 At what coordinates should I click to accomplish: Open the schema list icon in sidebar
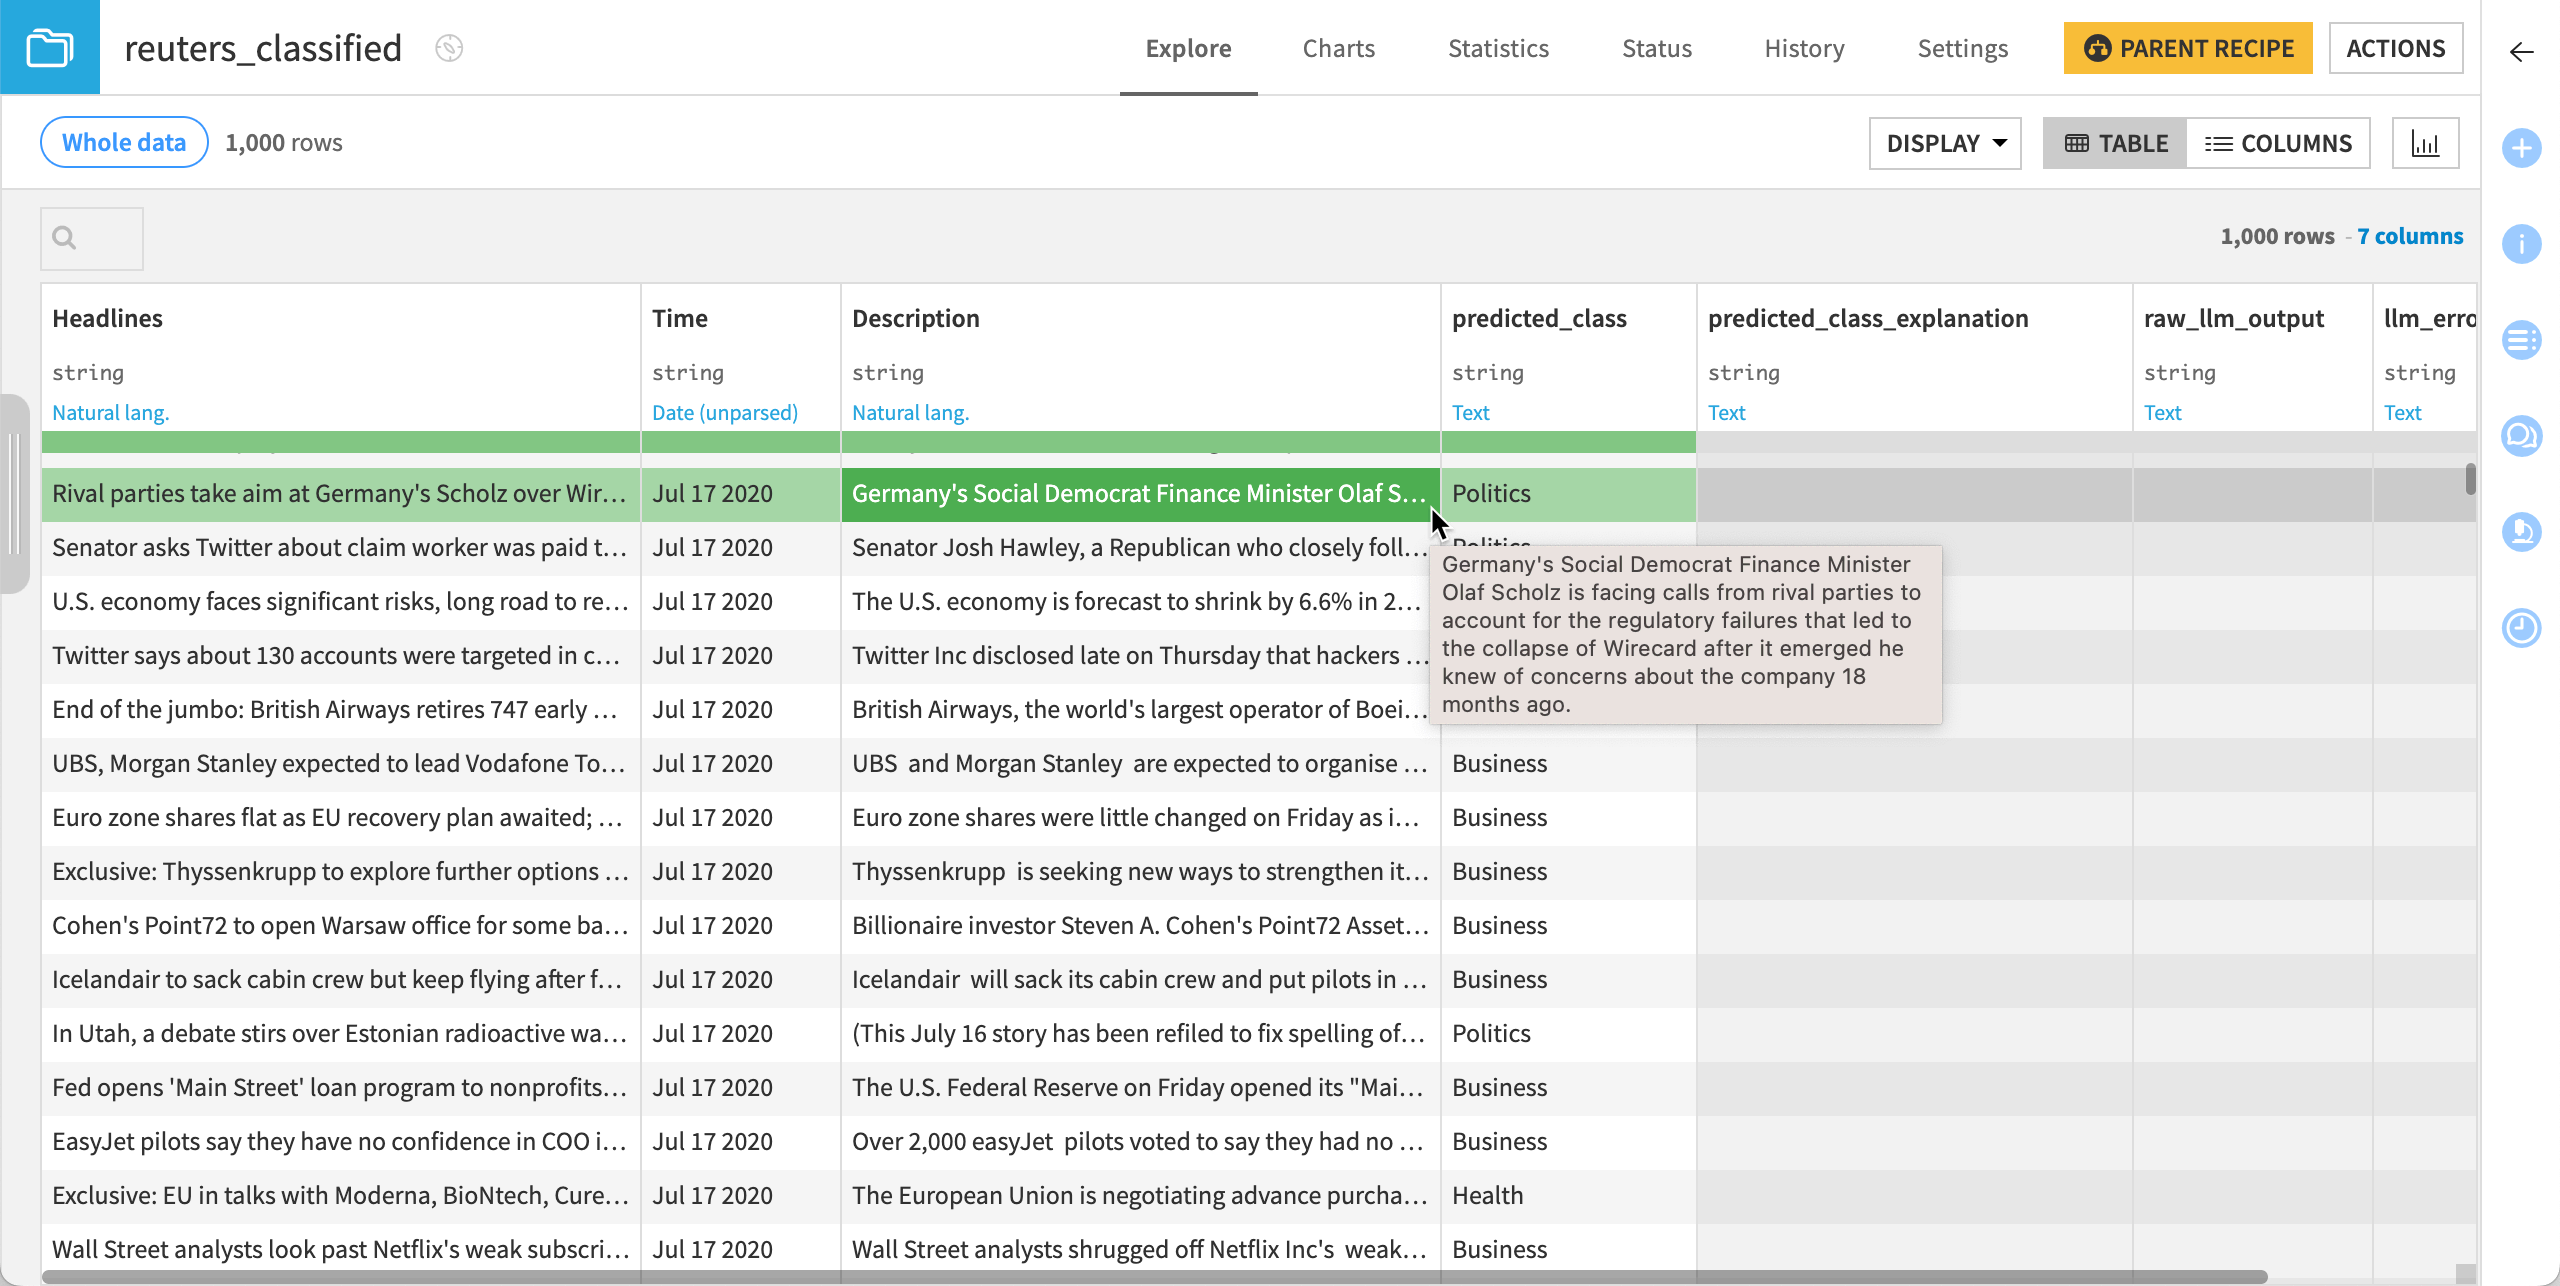tap(2521, 340)
